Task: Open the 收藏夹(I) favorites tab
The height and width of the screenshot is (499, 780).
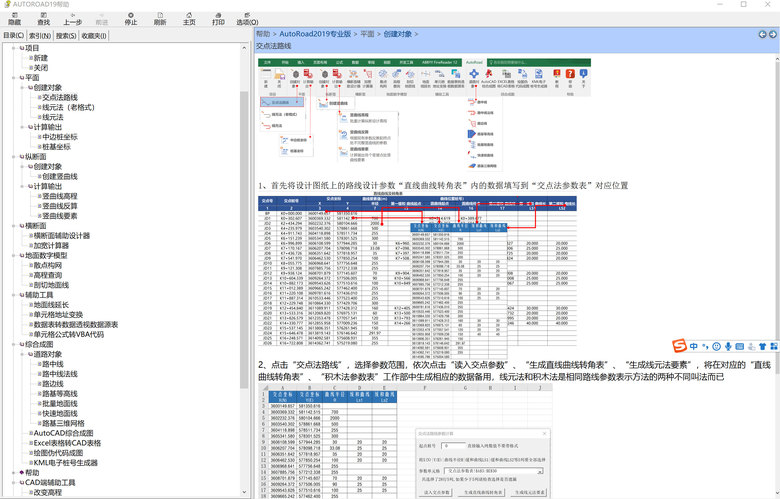Action: click(x=94, y=35)
